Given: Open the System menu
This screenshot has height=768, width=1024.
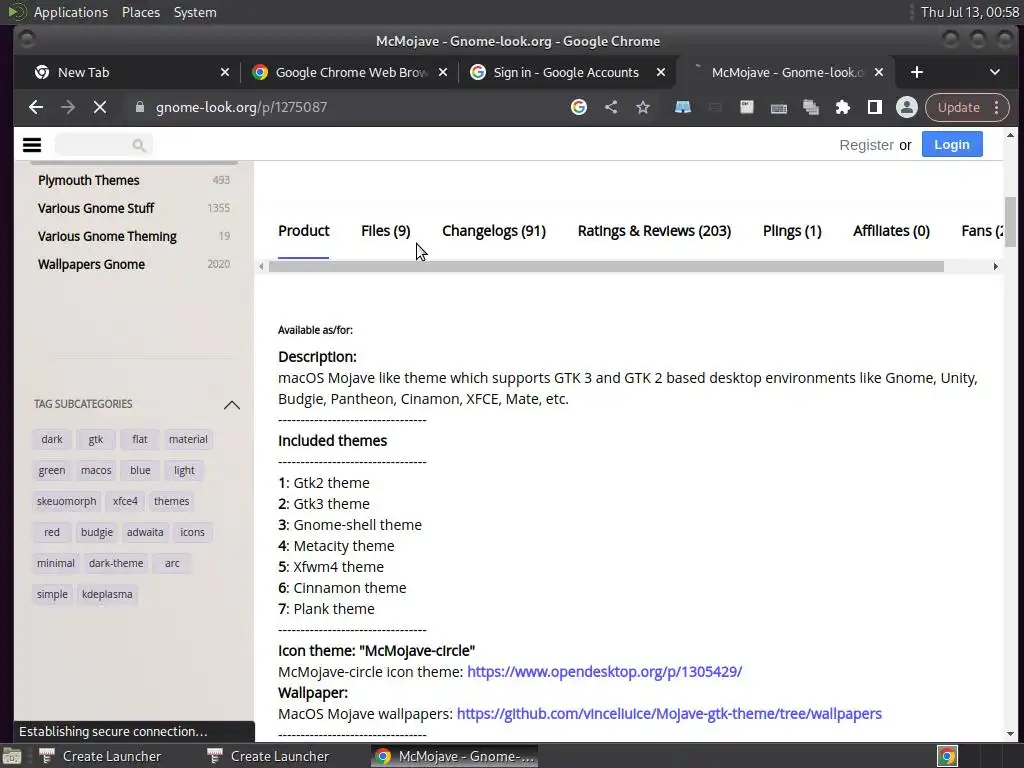Looking at the screenshot, I should pyautogui.click(x=195, y=12).
